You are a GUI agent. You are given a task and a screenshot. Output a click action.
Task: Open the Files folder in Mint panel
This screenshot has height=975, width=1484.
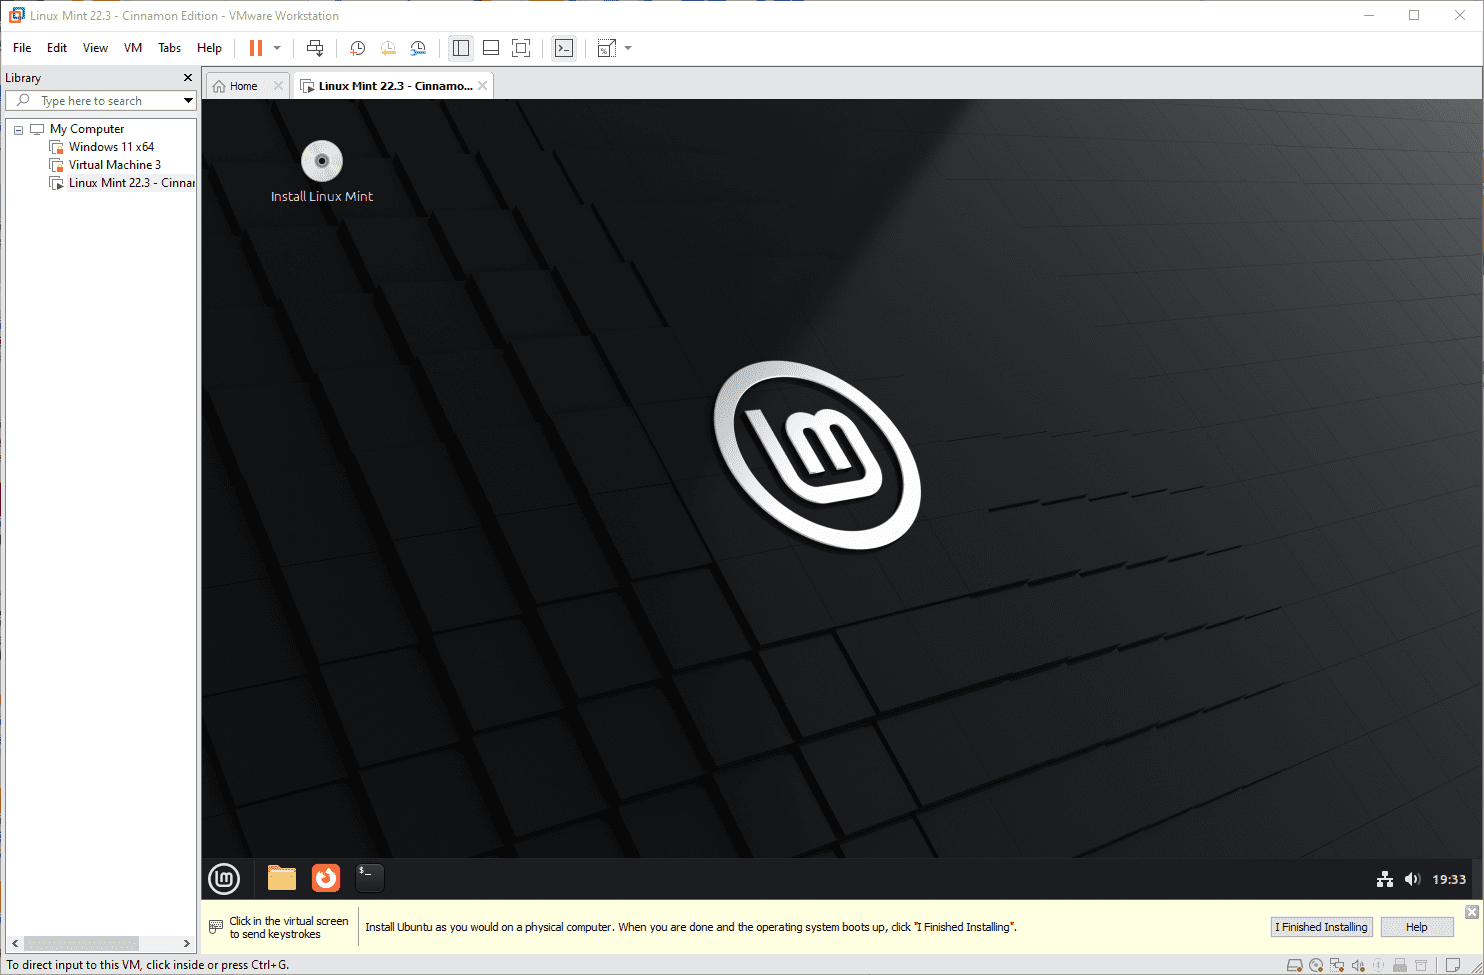282,878
